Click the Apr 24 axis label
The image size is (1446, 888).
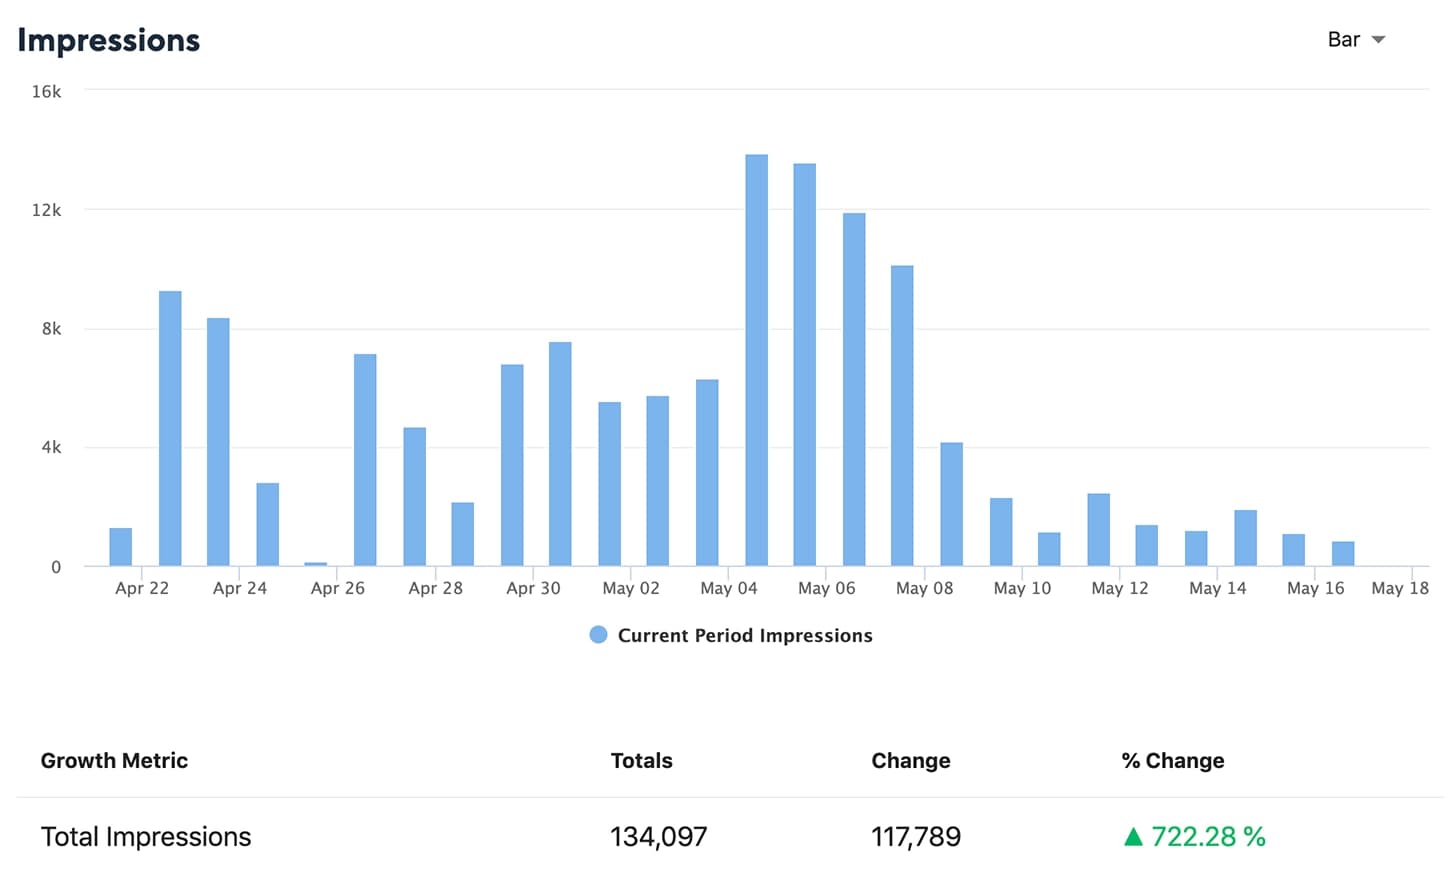240,588
